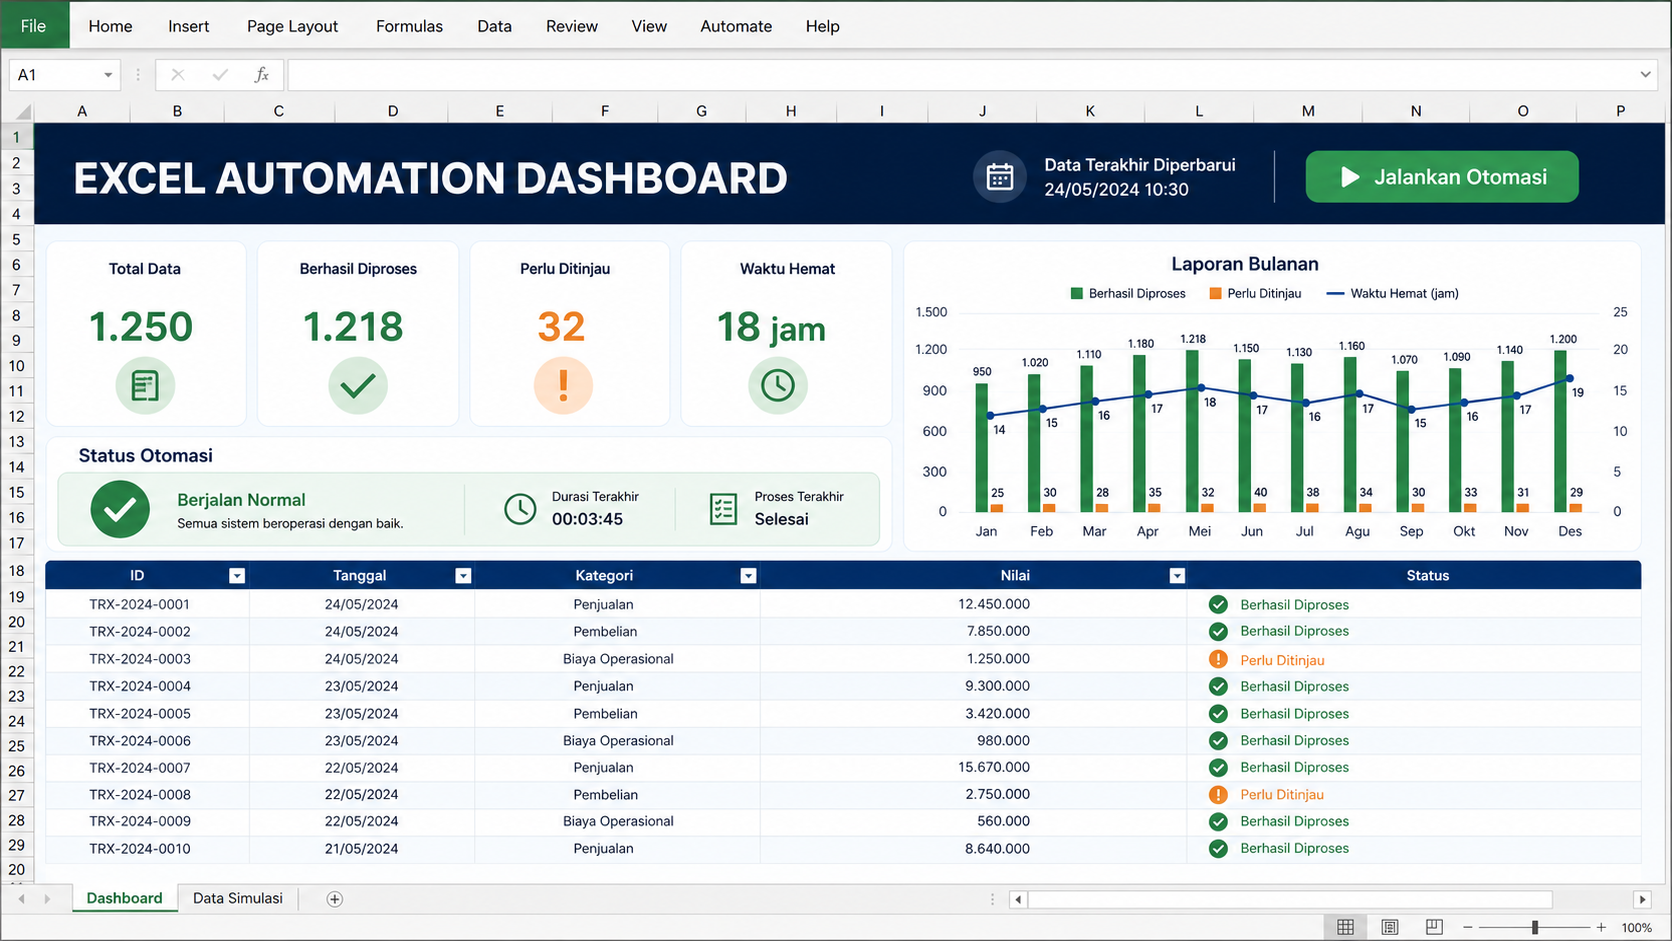Select column D header
The width and height of the screenshot is (1672, 941).
point(393,111)
